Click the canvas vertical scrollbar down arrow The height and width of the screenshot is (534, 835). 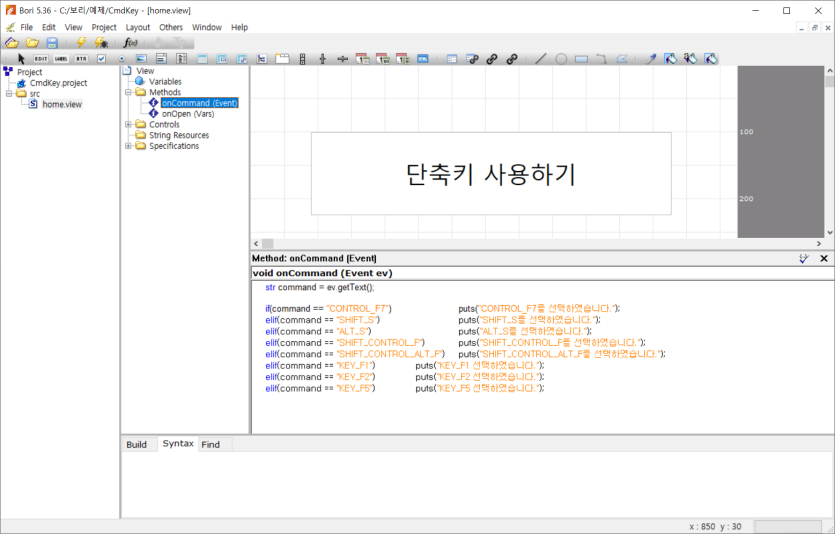click(830, 232)
